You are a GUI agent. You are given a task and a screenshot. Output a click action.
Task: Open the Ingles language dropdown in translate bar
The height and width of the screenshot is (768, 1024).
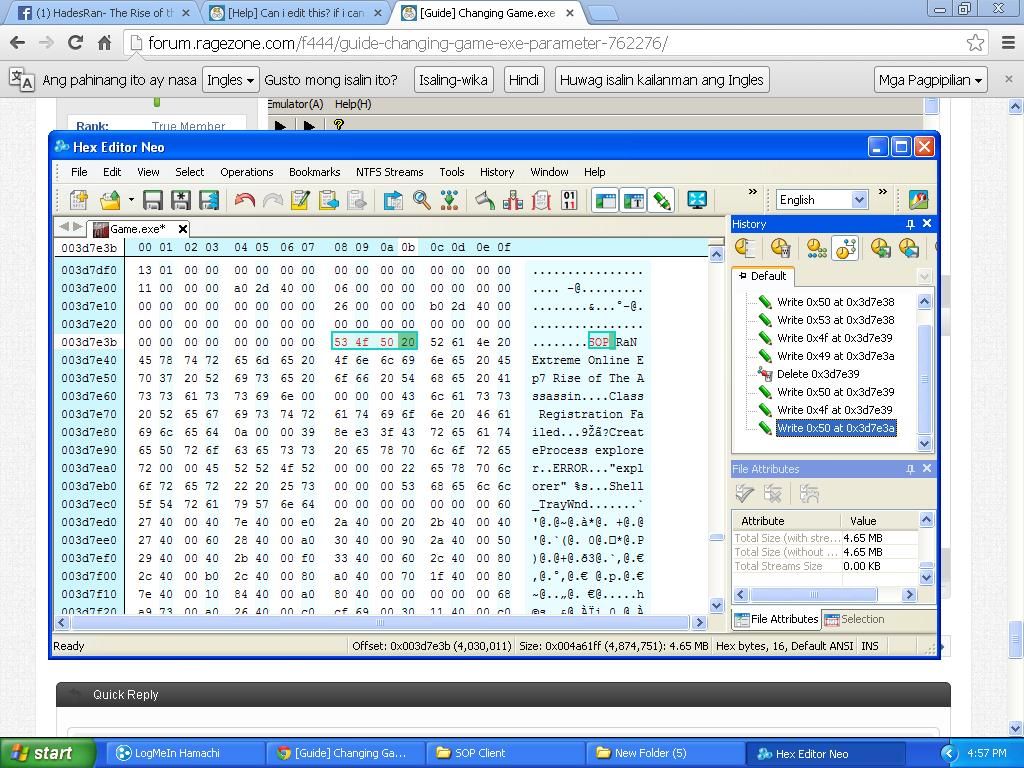[x=230, y=80]
